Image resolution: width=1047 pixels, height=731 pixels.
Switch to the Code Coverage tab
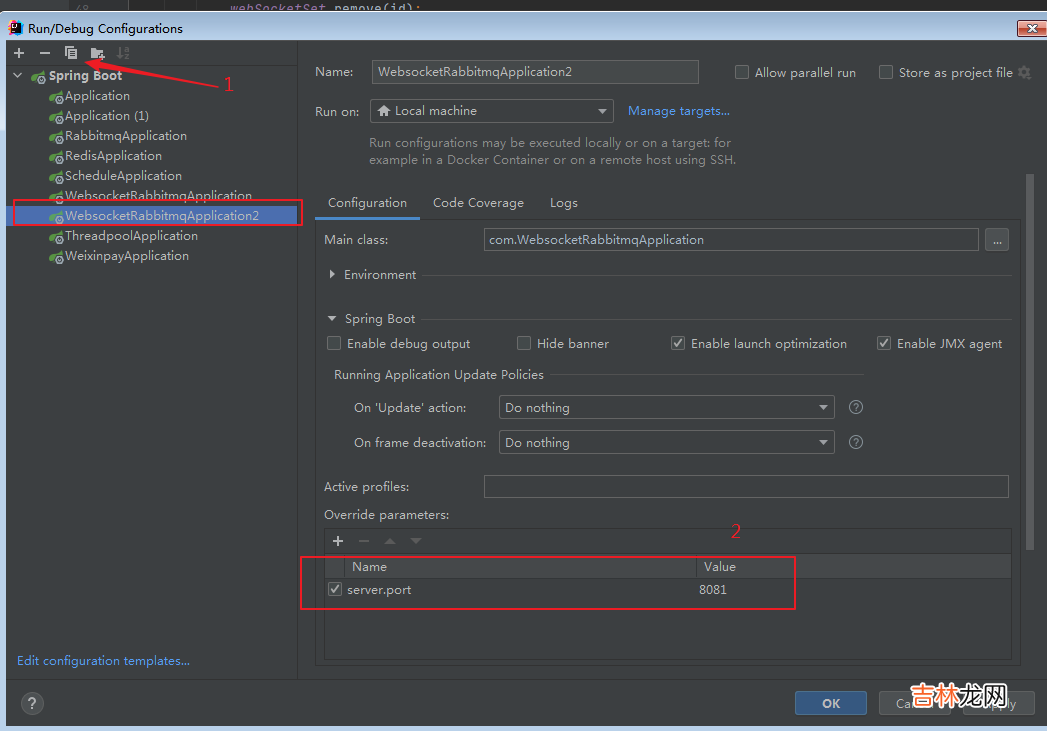point(478,203)
